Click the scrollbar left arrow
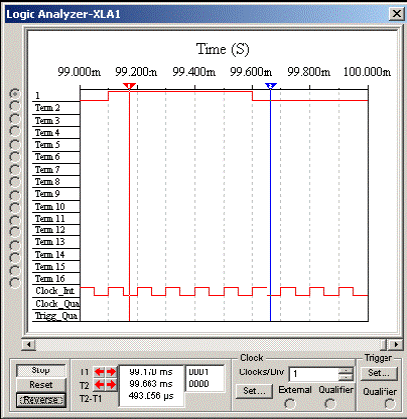Viewport: 407px width, 419px height. pyautogui.click(x=29, y=344)
